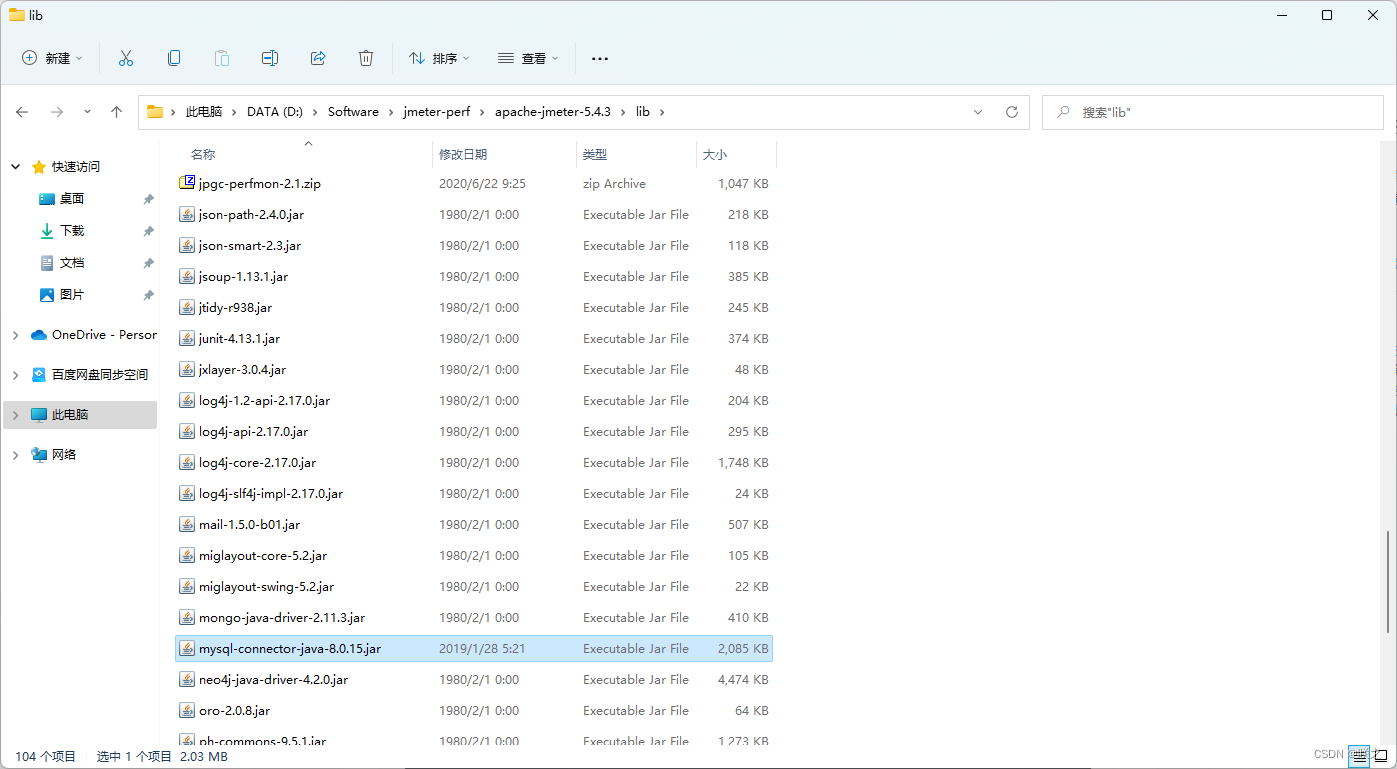Select the log4j-core-2.17.0.jar file icon
Viewport: 1397px width, 769px height.
[x=187, y=462]
